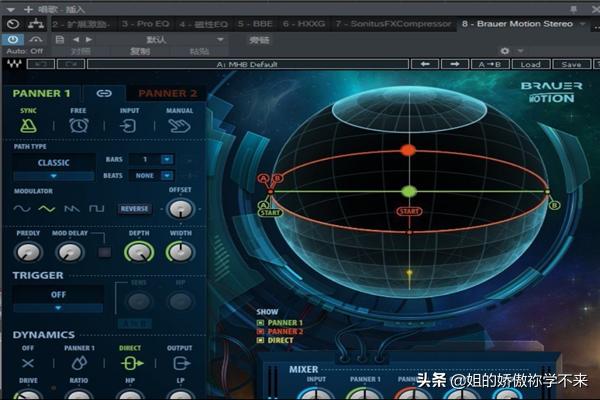Choose the INPUT trigger mode icon
Viewport: 600px width, 400px height.
click(x=129, y=126)
